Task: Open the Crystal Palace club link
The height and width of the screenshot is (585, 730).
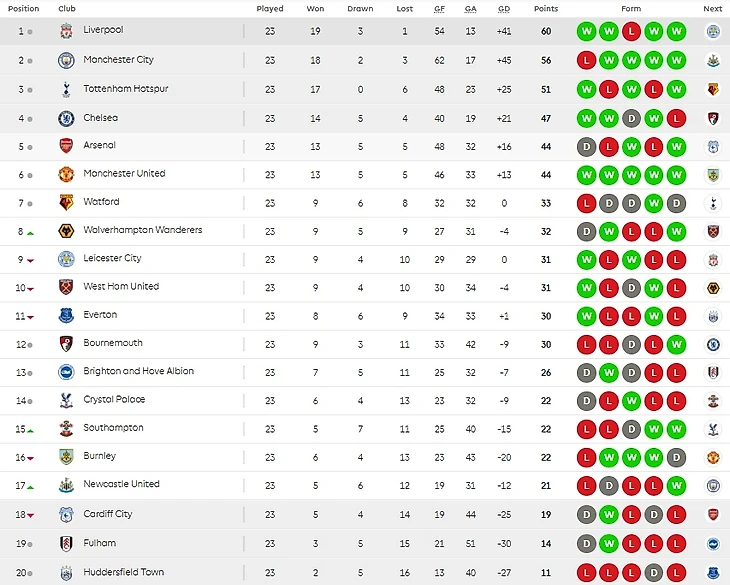Action: click(114, 400)
